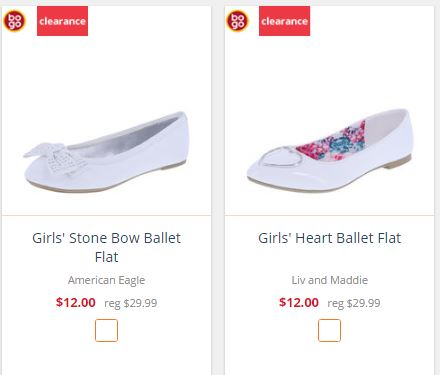Viewport: 440px width, 375px height.
Task: Open the Girls' Heart Ballet Flat title link
Action: click(329, 238)
